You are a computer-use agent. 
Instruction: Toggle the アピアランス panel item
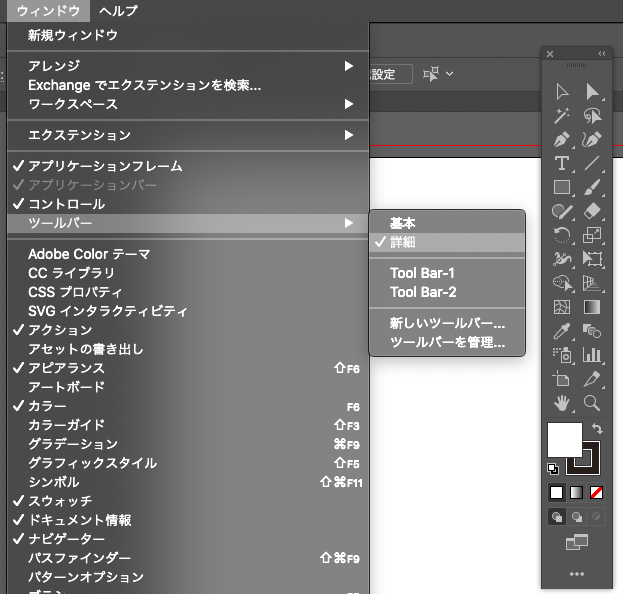(x=188, y=368)
